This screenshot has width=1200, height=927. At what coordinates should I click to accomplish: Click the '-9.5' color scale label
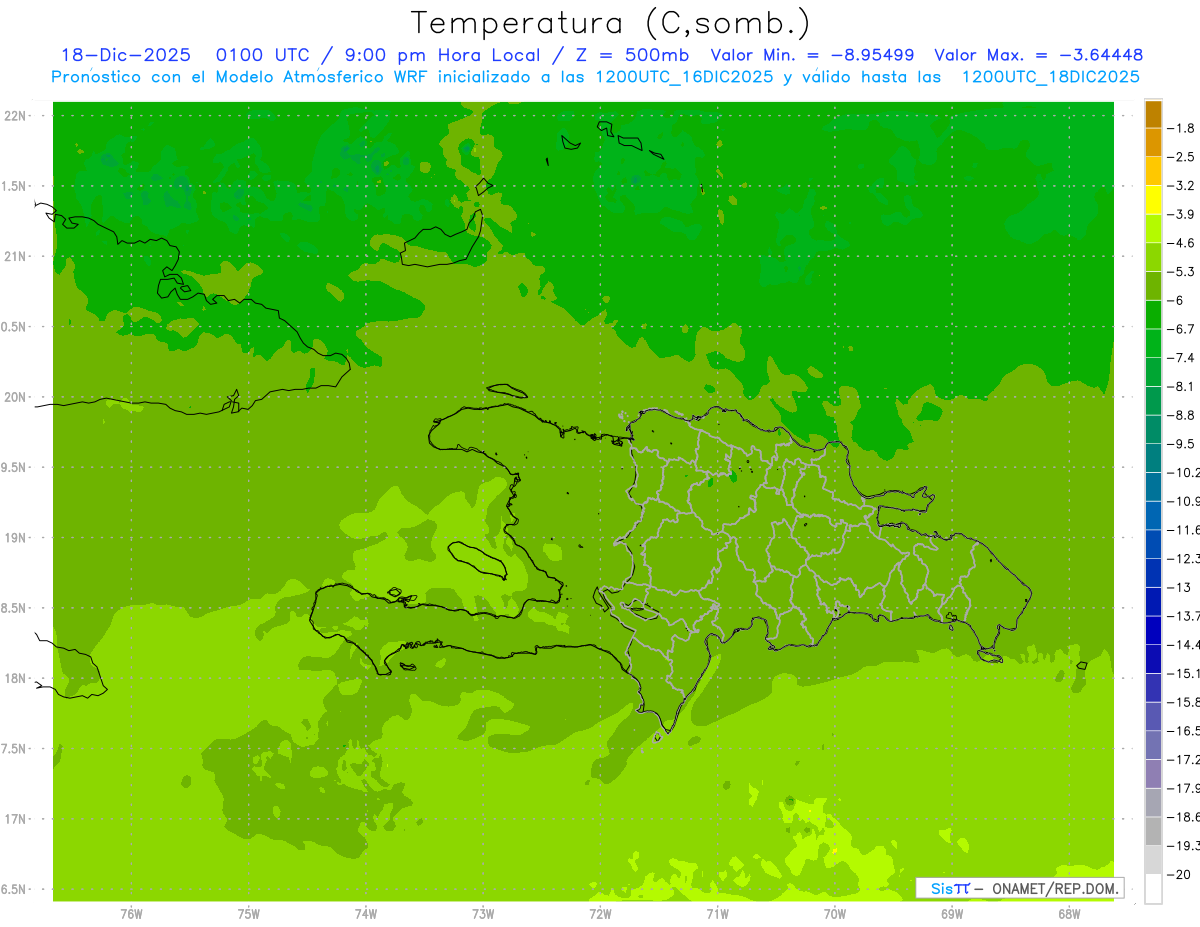(x=1182, y=444)
